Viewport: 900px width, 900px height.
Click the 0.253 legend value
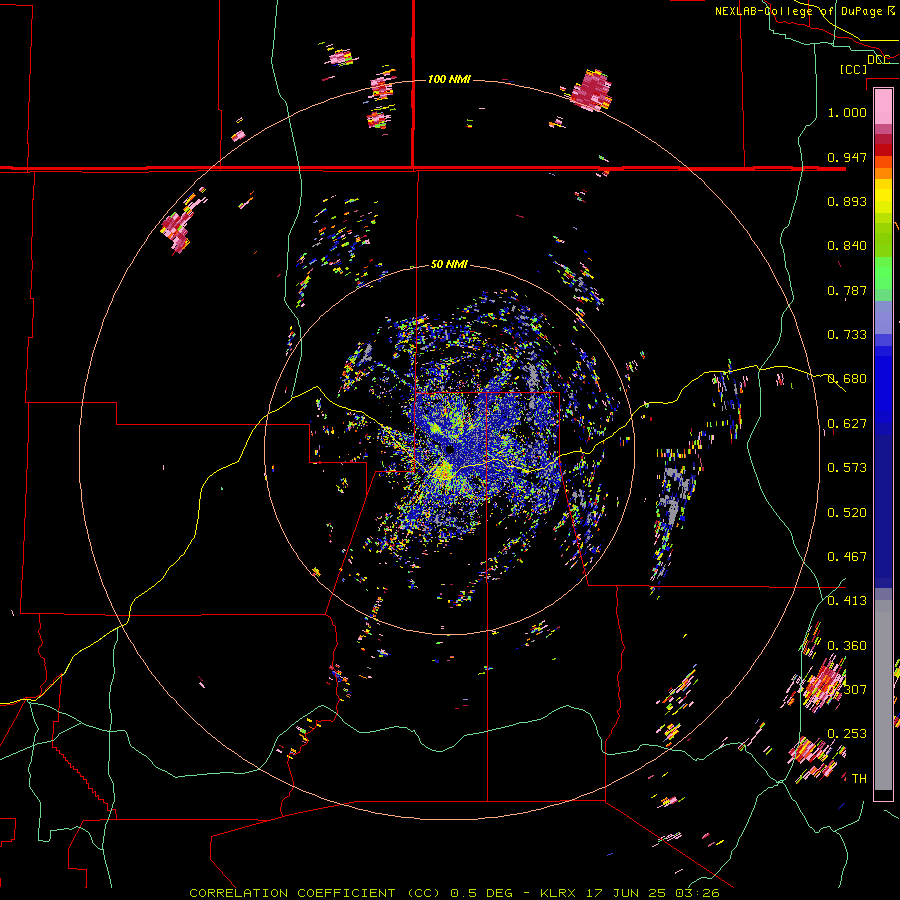847,734
